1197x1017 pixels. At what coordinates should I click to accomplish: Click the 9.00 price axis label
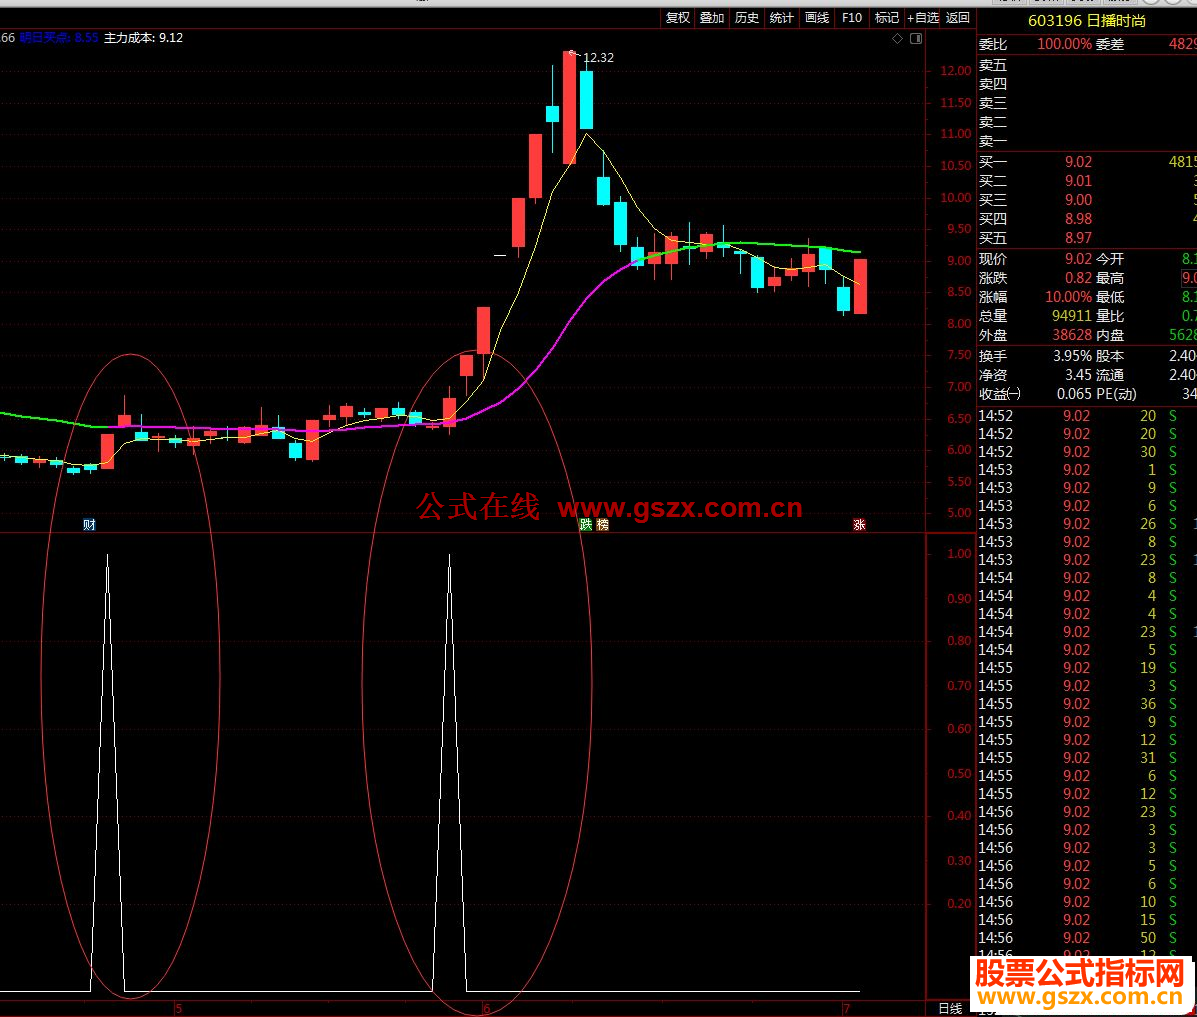tap(959, 261)
